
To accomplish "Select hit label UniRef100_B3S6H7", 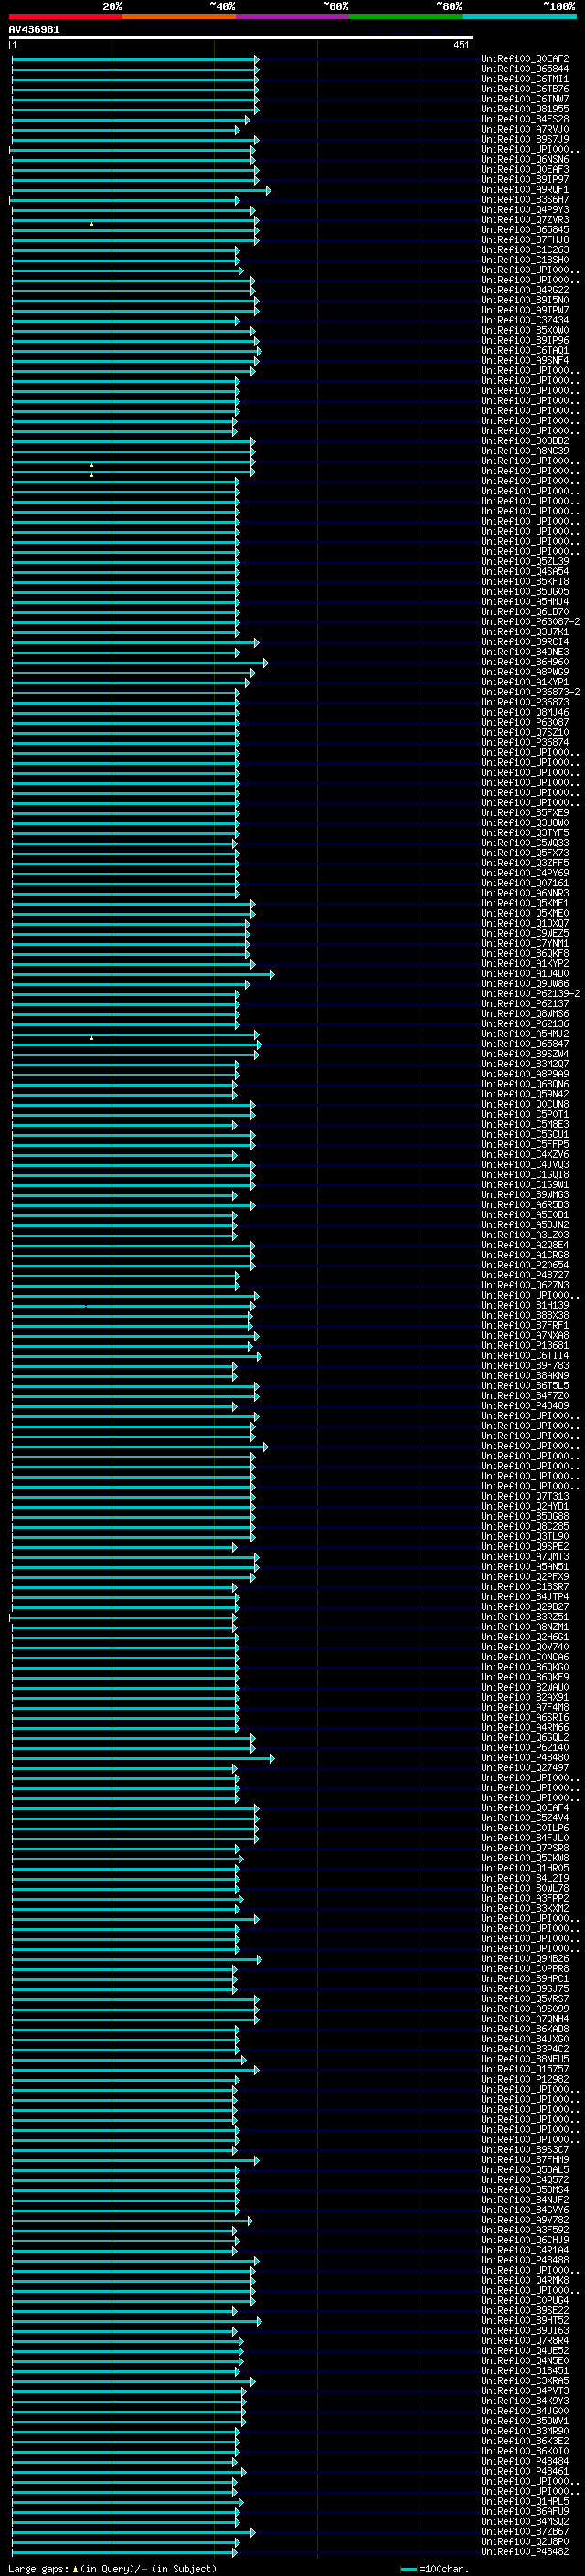I will (524, 200).
